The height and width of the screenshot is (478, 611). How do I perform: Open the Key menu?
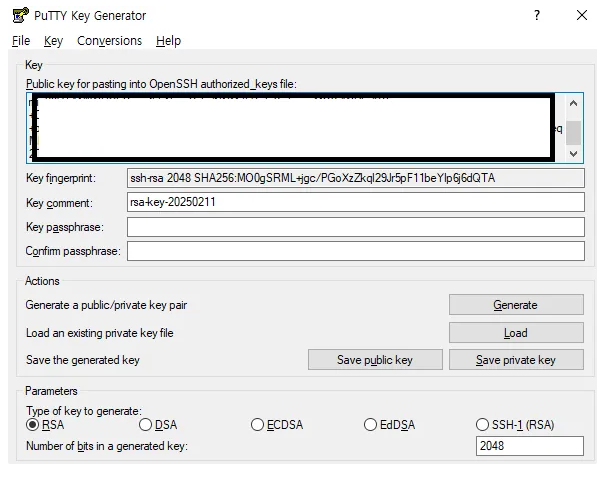point(53,41)
